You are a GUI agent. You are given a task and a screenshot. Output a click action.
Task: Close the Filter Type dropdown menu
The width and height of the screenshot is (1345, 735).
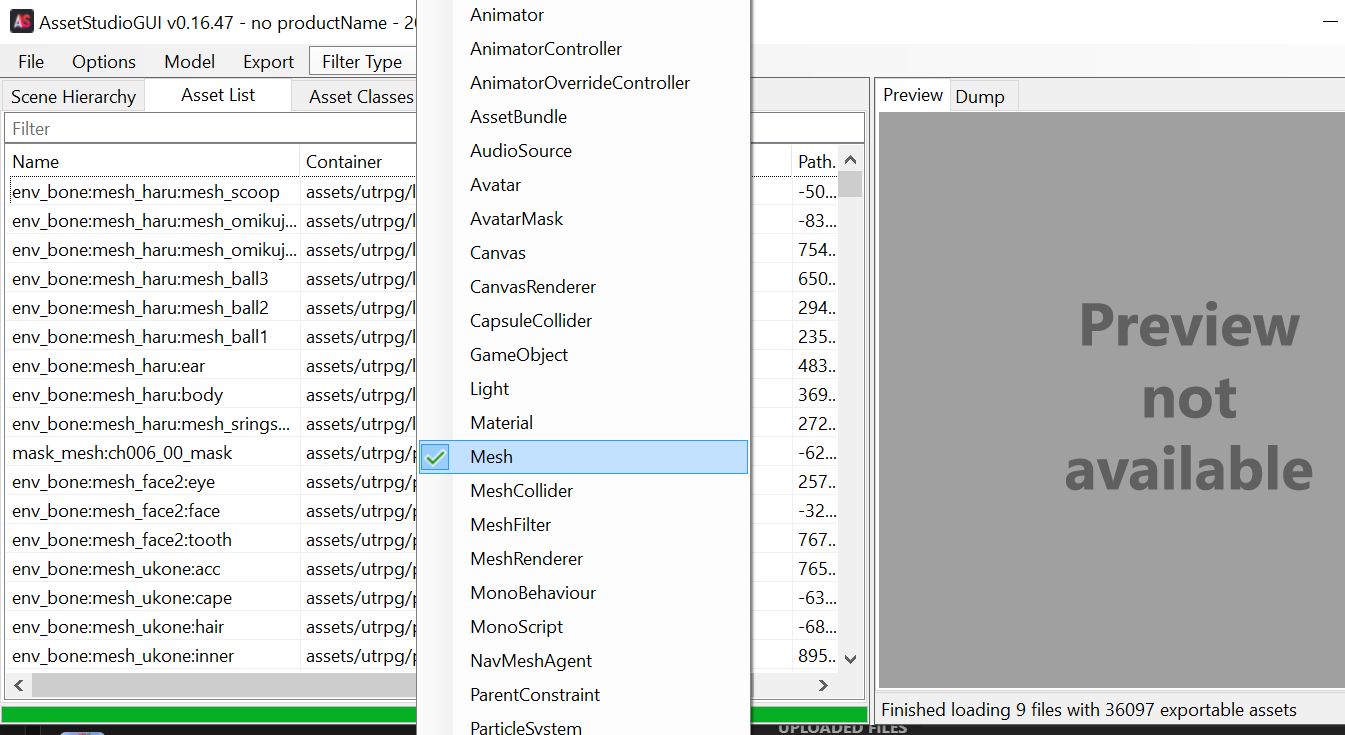pyautogui.click(x=362, y=62)
